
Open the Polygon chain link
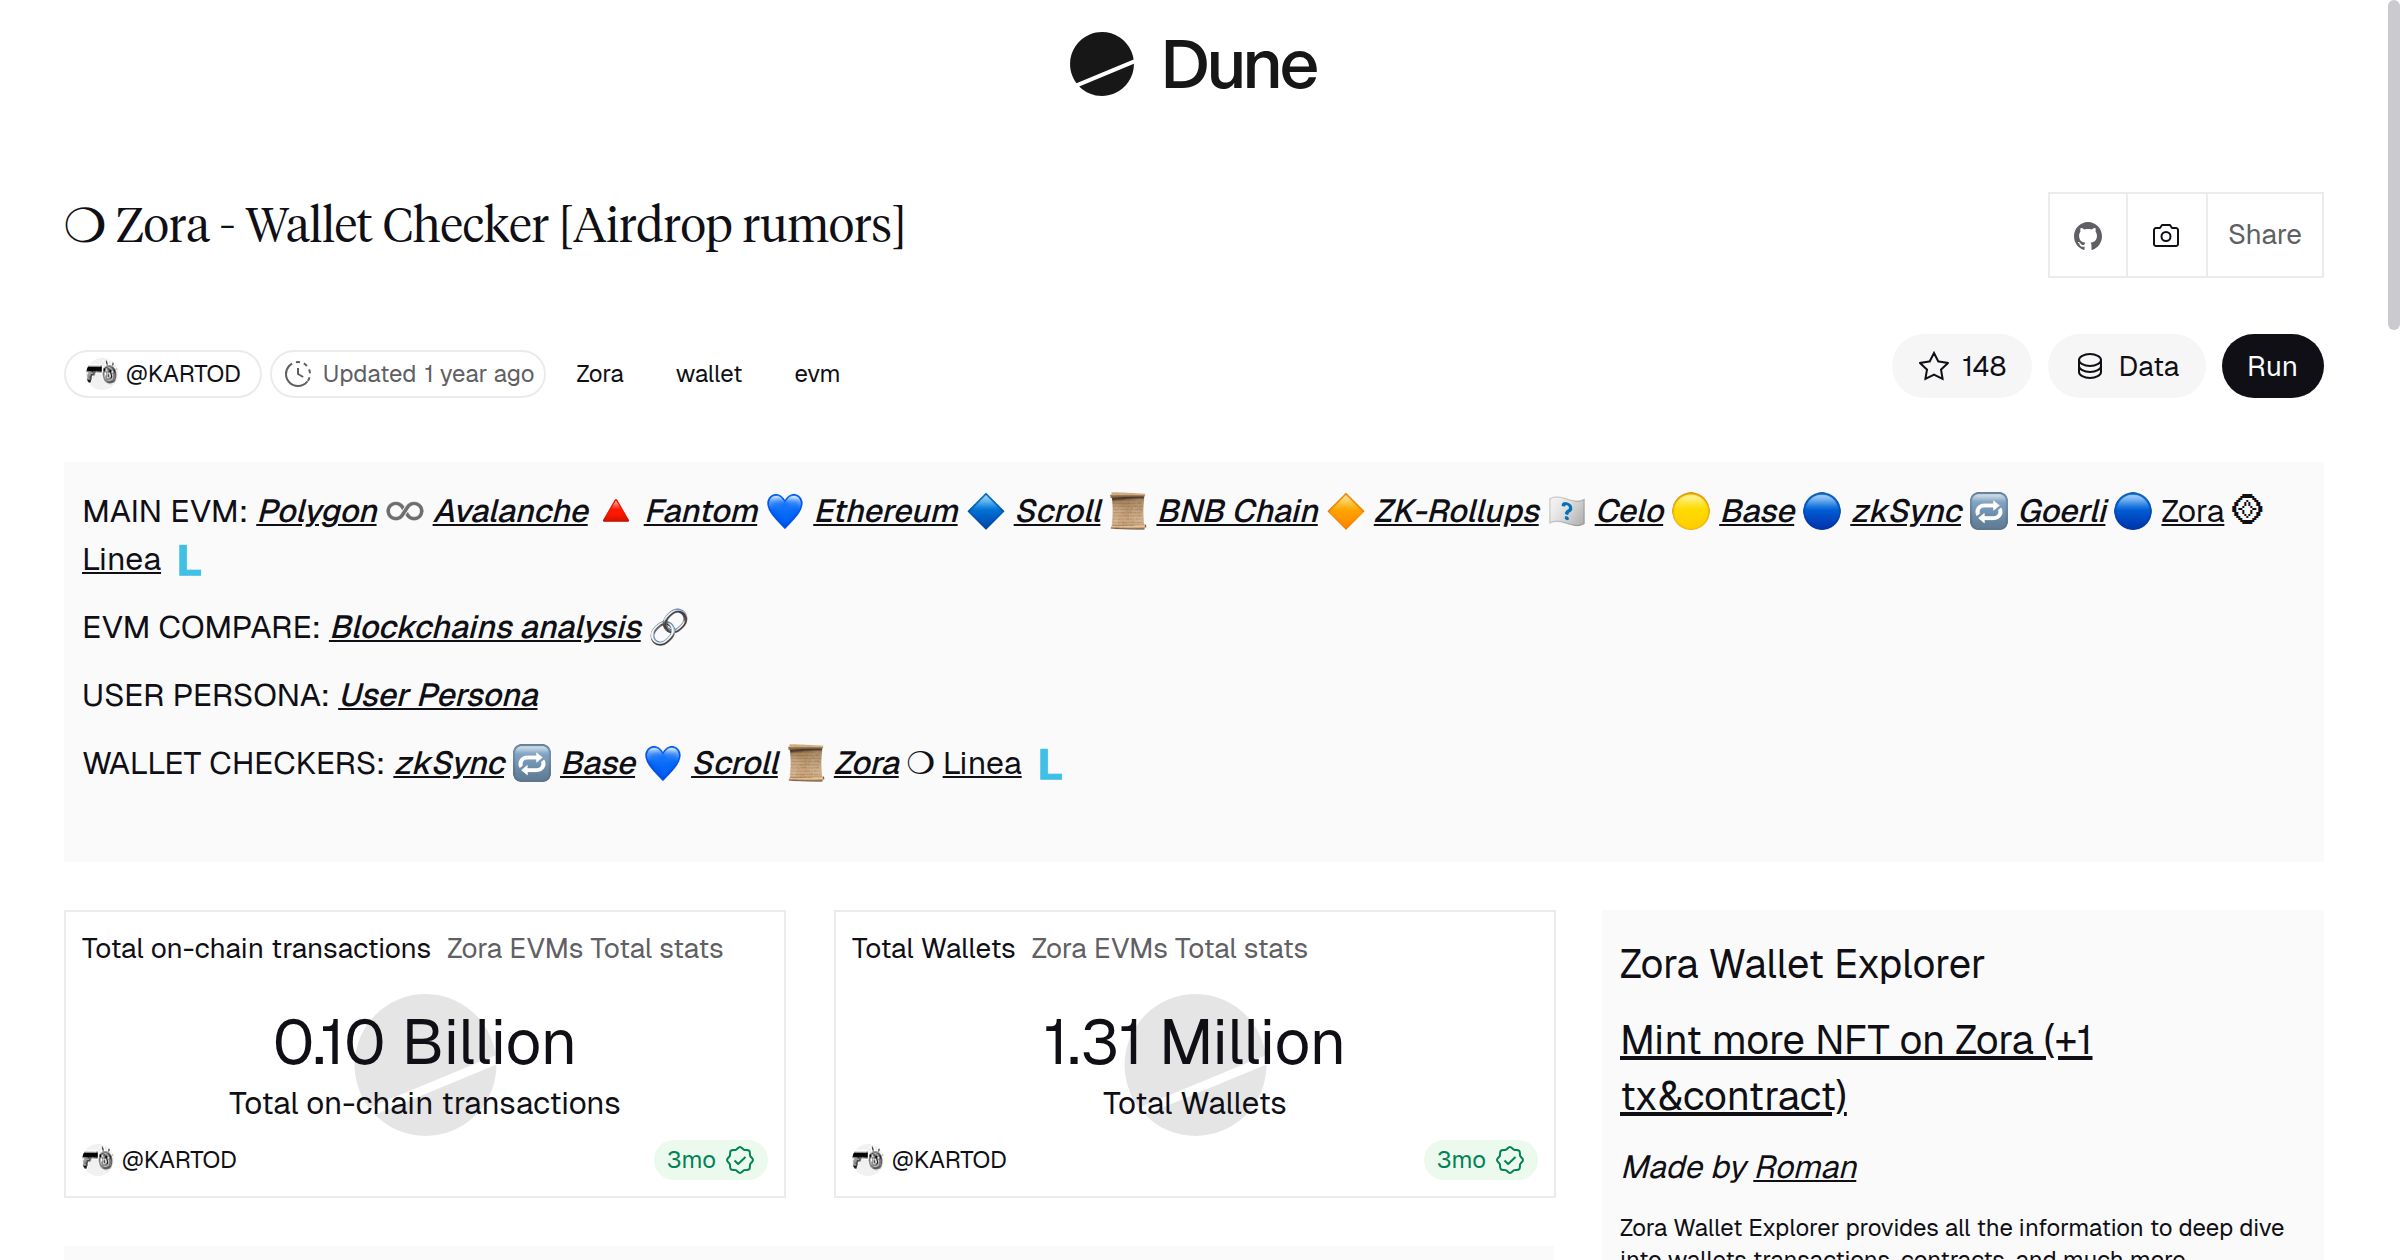(x=316, y=511)
